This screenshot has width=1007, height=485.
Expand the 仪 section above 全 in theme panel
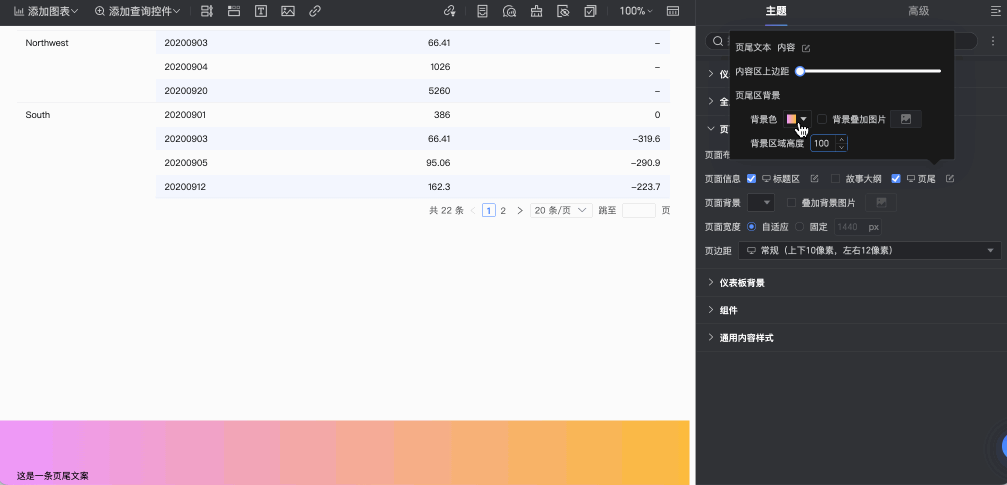(x=711, y=74)
